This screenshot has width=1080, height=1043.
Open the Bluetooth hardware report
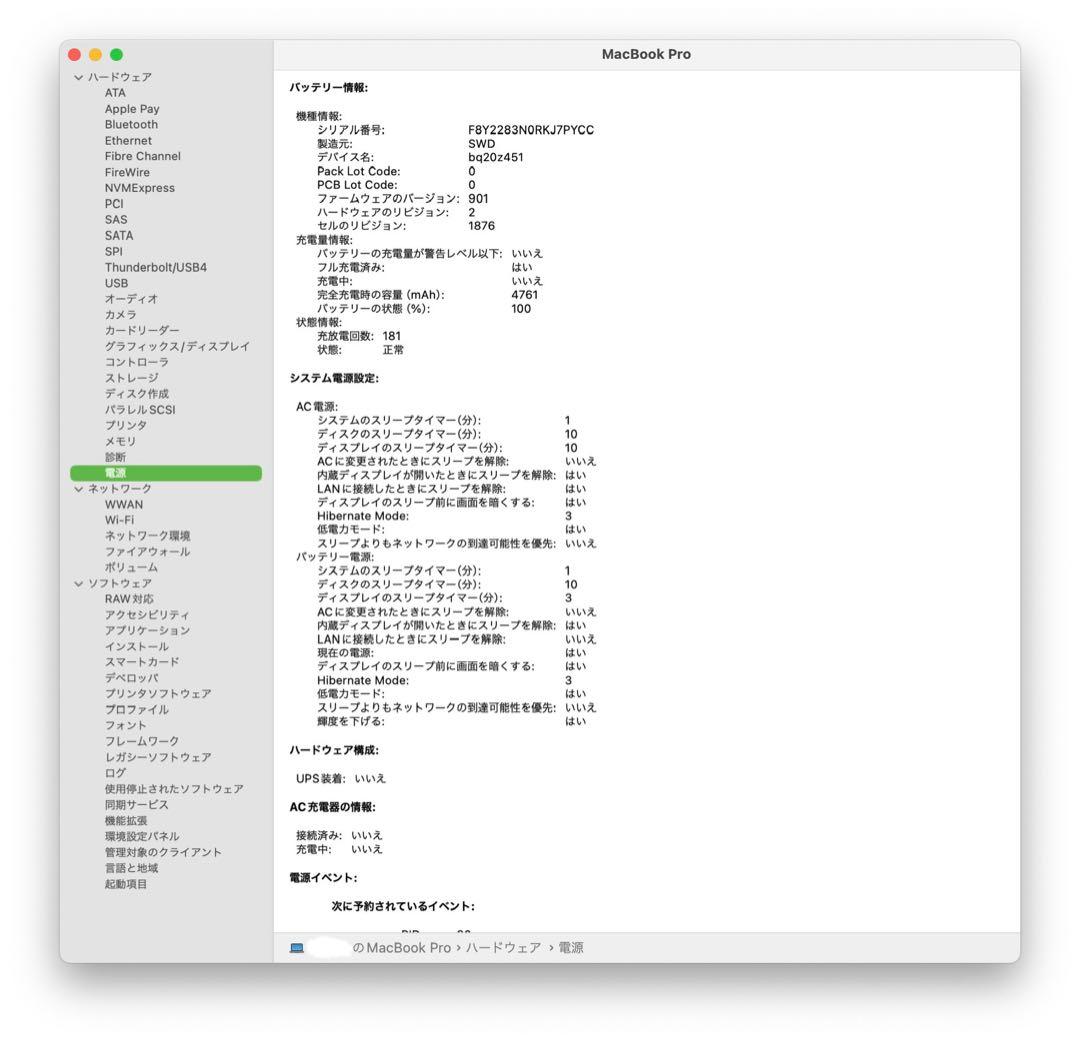coord(131,124)
